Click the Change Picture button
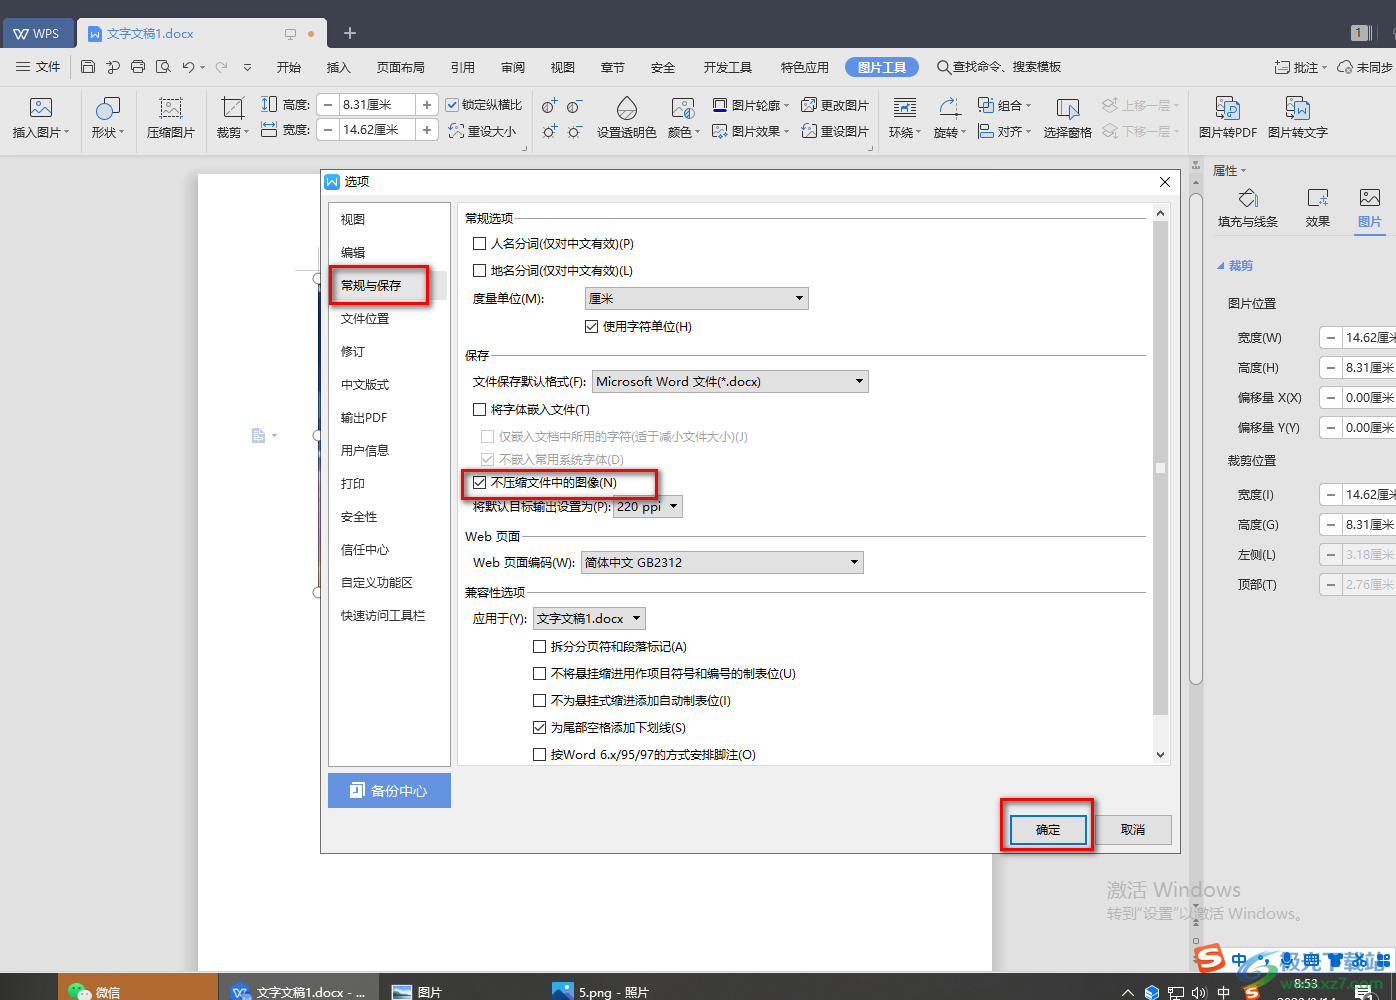 [x=835, y=105]
